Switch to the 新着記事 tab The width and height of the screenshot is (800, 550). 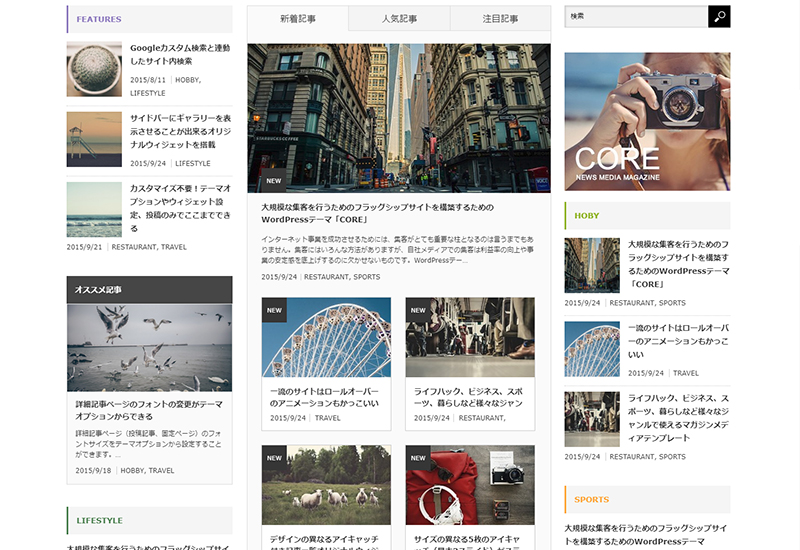coord(298,19)
